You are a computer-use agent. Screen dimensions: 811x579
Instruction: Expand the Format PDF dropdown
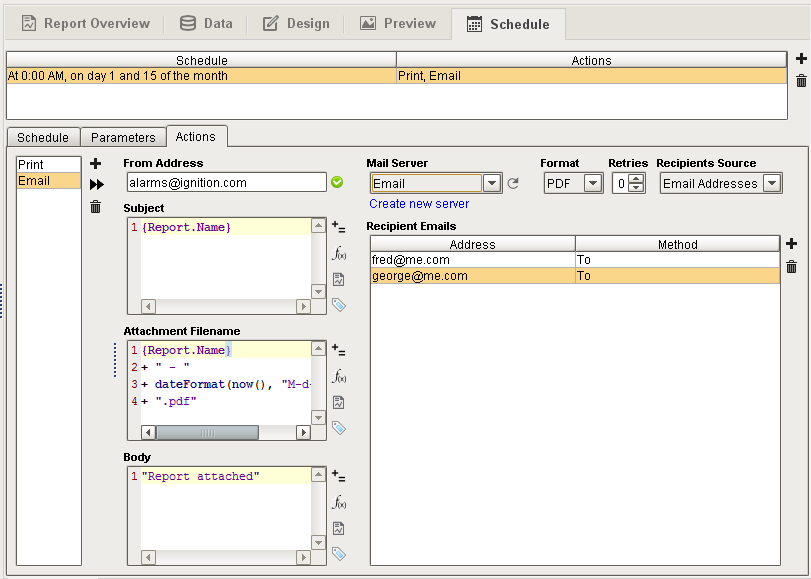[x=593, y=183]
